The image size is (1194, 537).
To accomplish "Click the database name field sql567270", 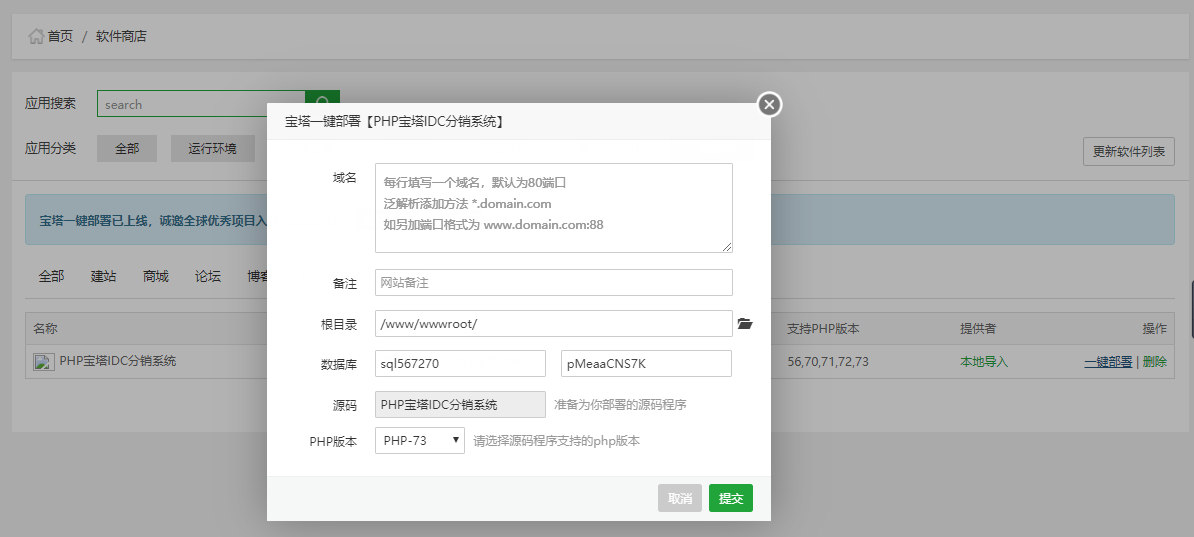I will (x=460, y=364).
